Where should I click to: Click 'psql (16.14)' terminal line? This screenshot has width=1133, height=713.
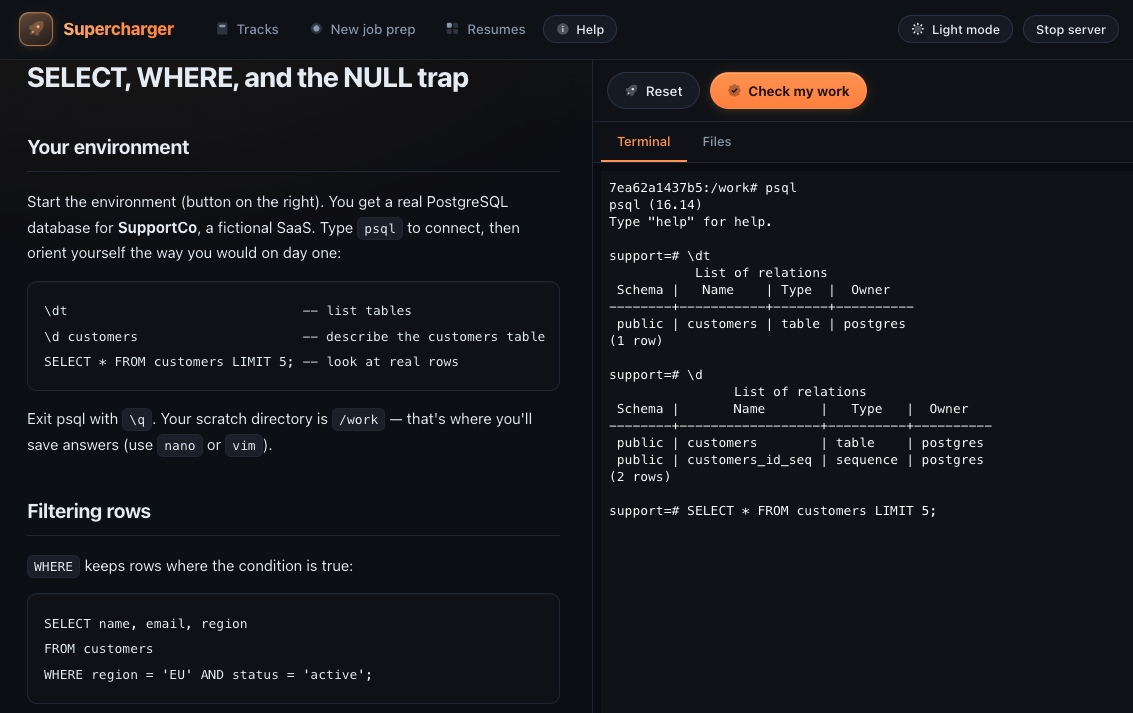click(x=655, y=205)
